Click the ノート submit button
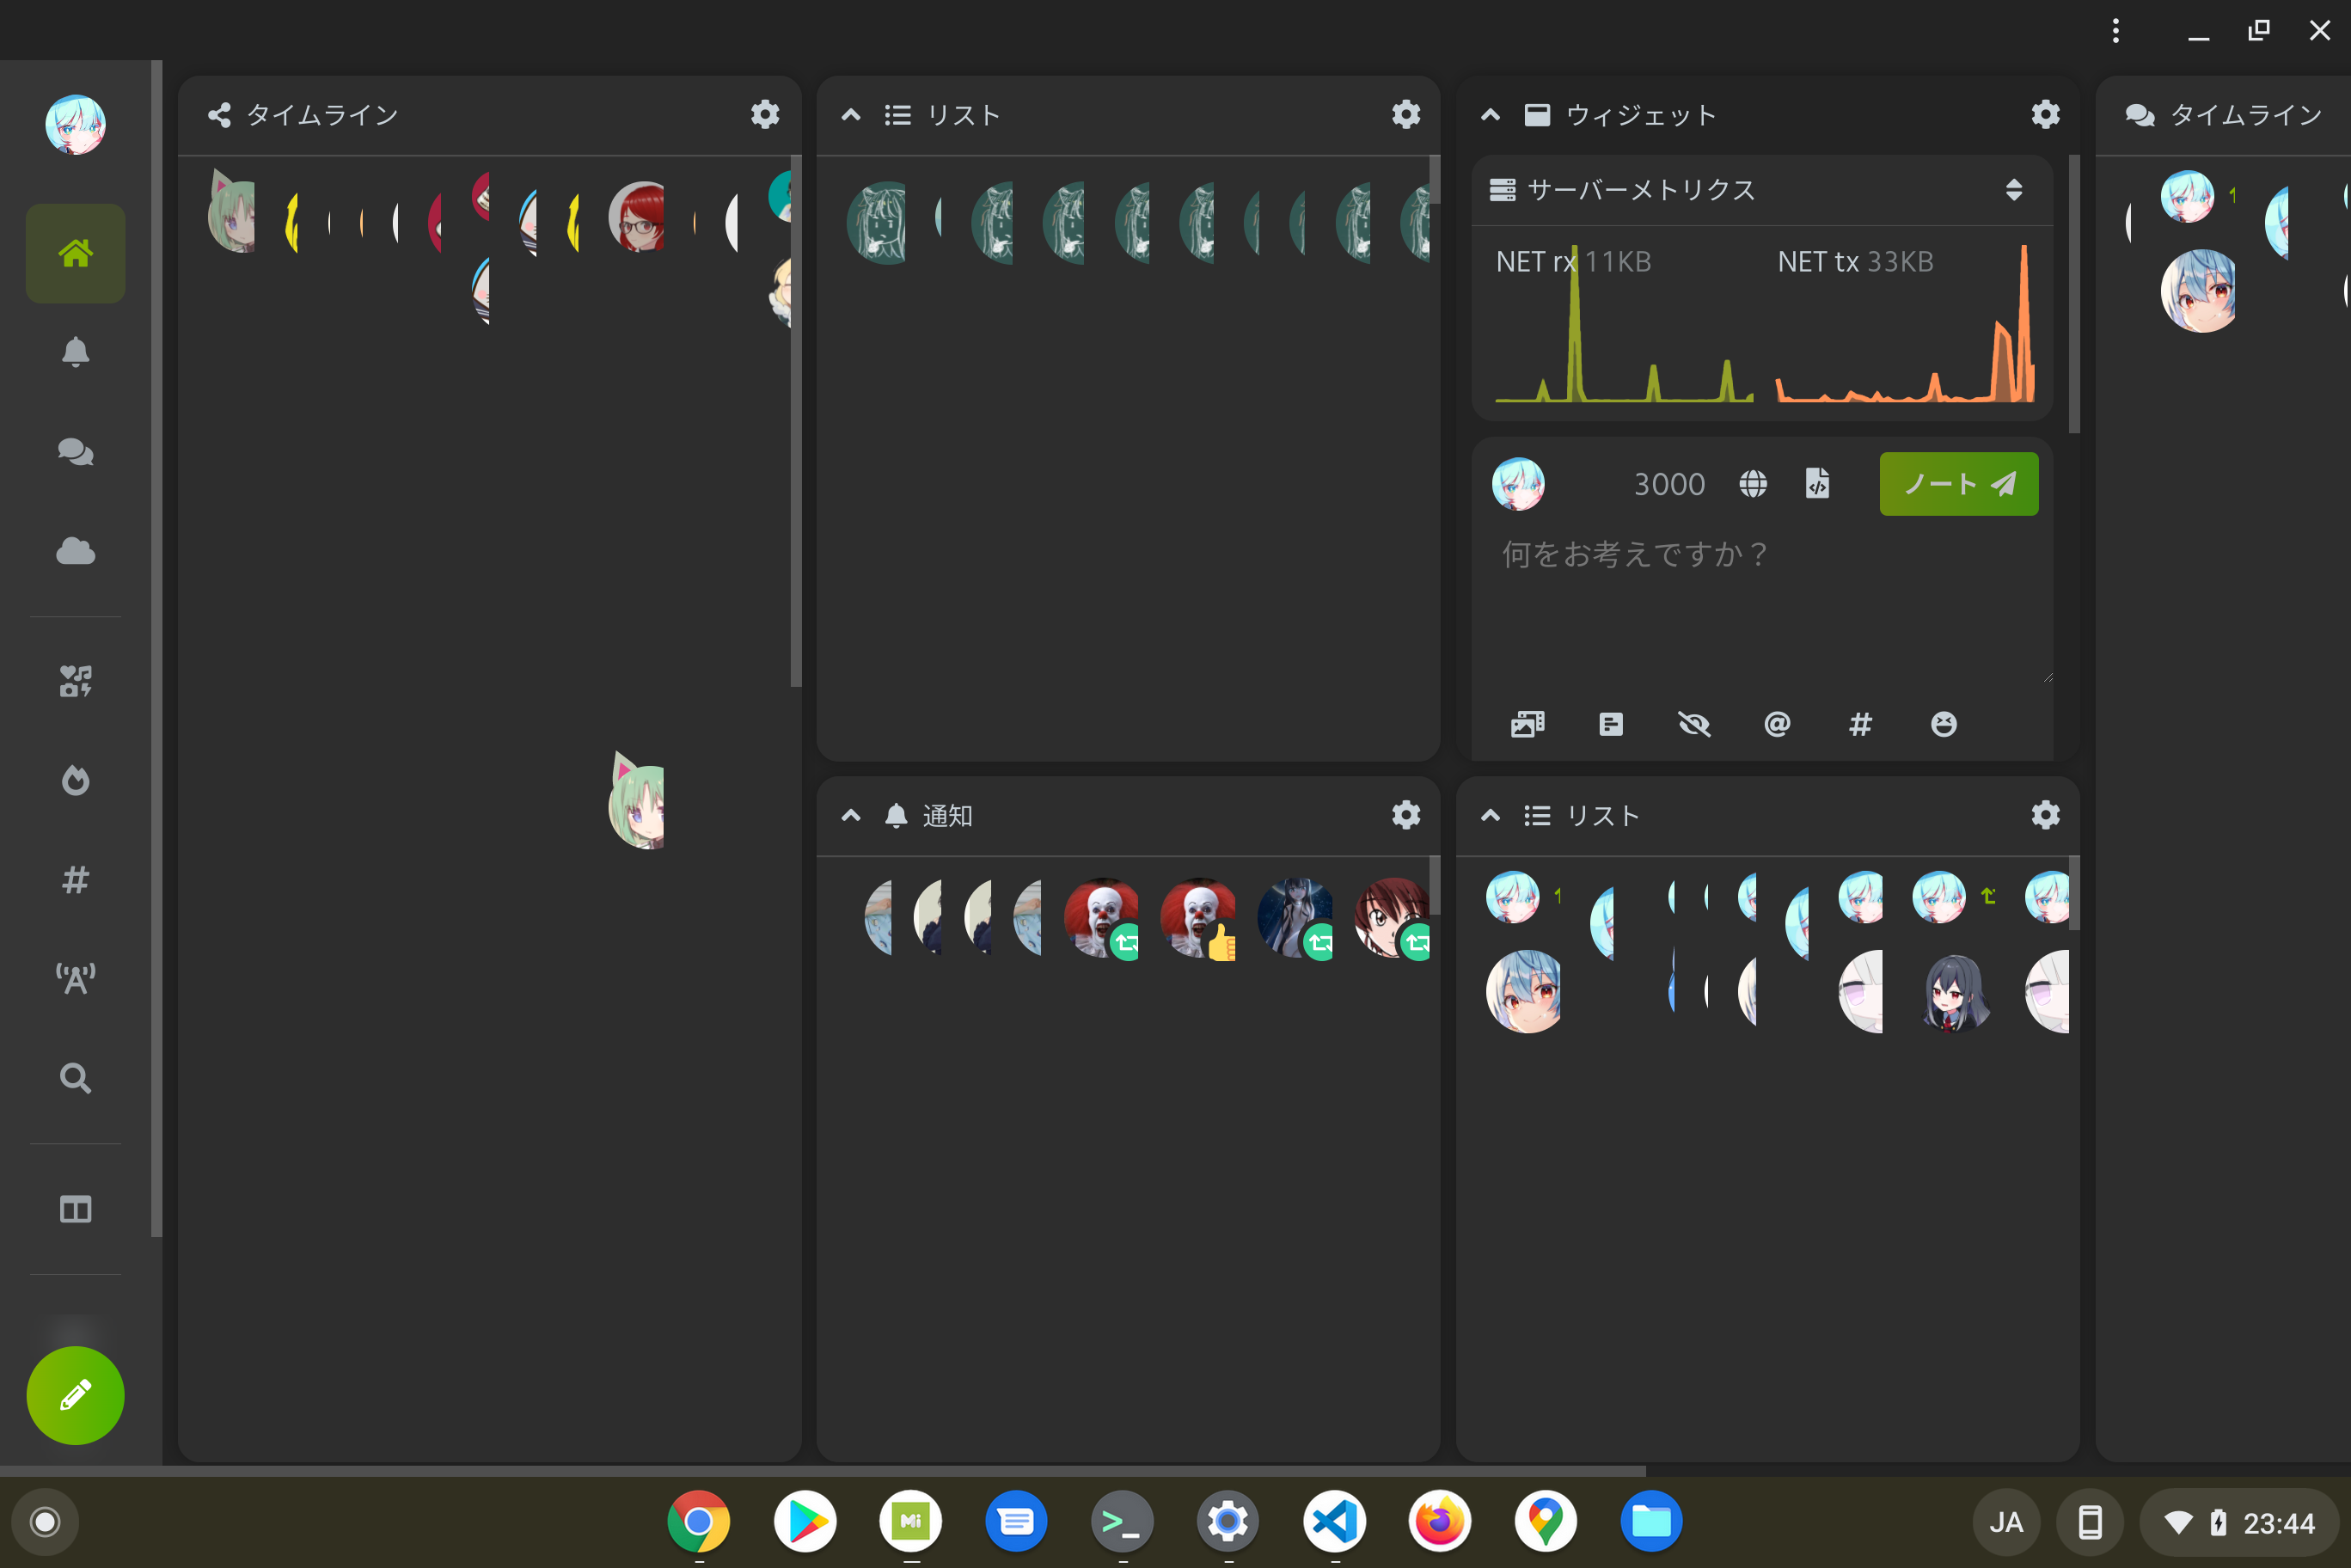Screen dimensions: 2351x1568 [1958, 484]
